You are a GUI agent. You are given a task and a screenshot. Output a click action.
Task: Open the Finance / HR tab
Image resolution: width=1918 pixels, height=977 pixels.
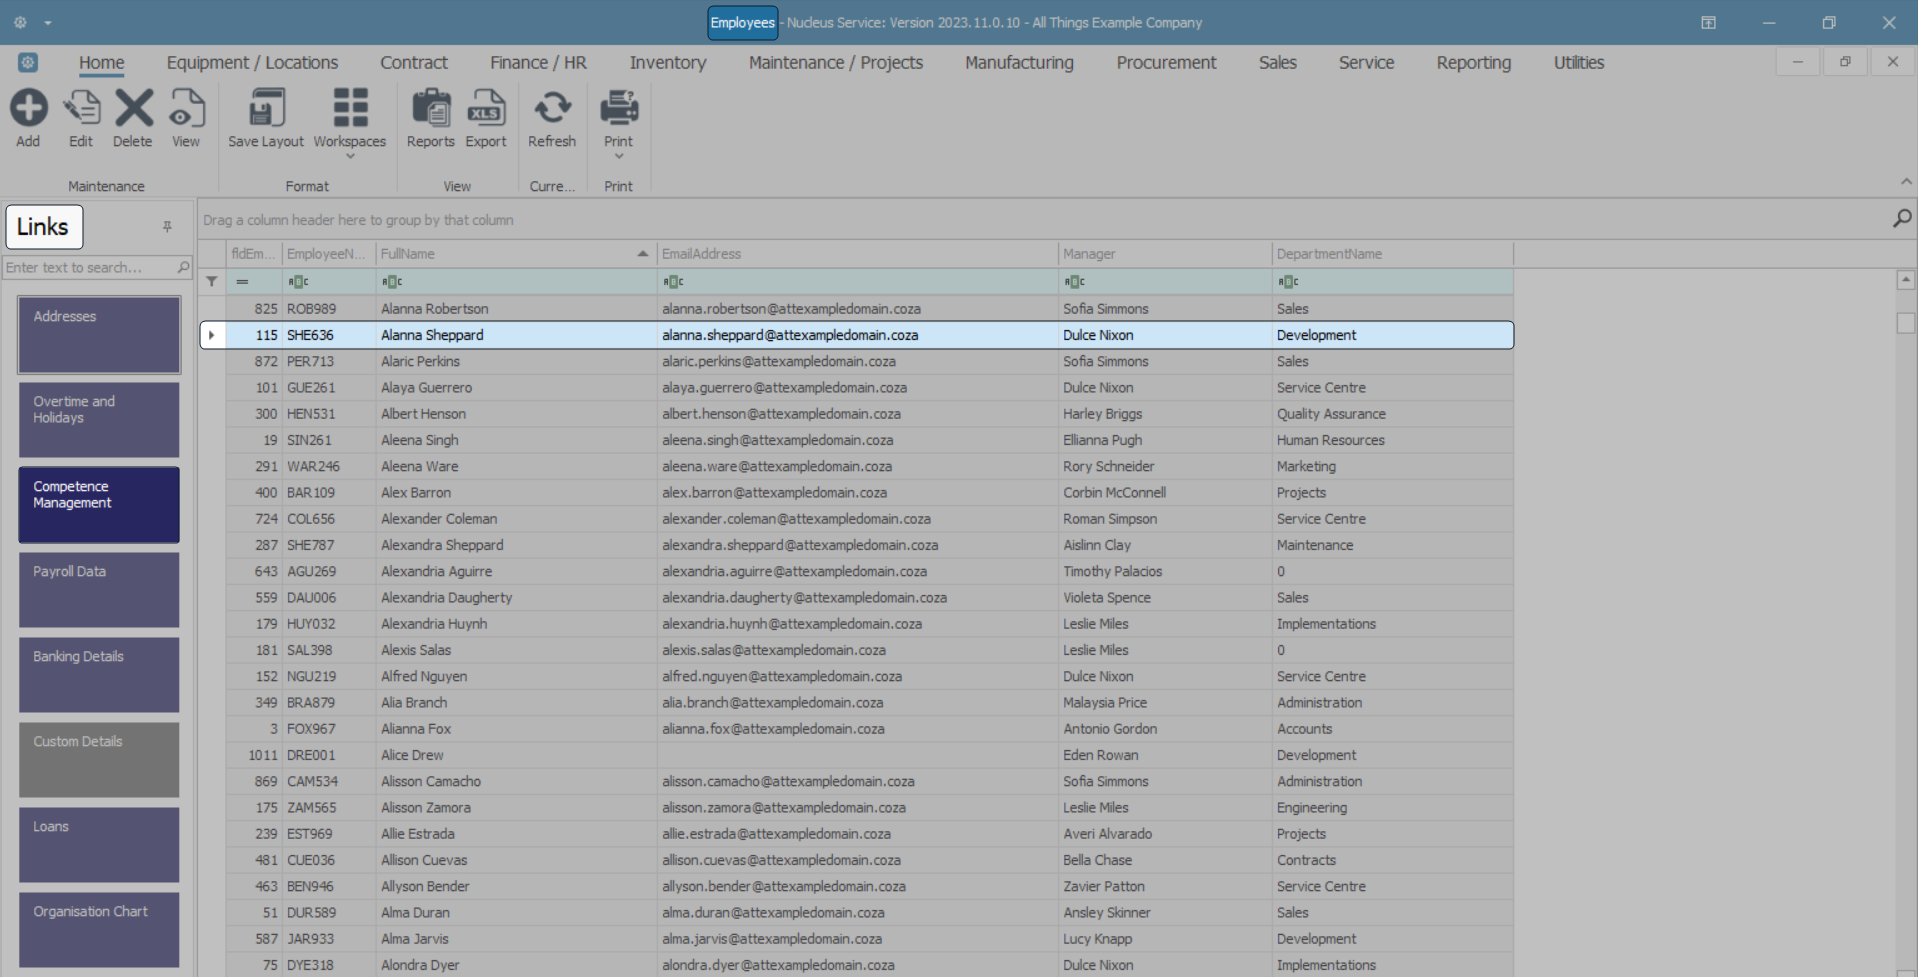coord(538,62)
